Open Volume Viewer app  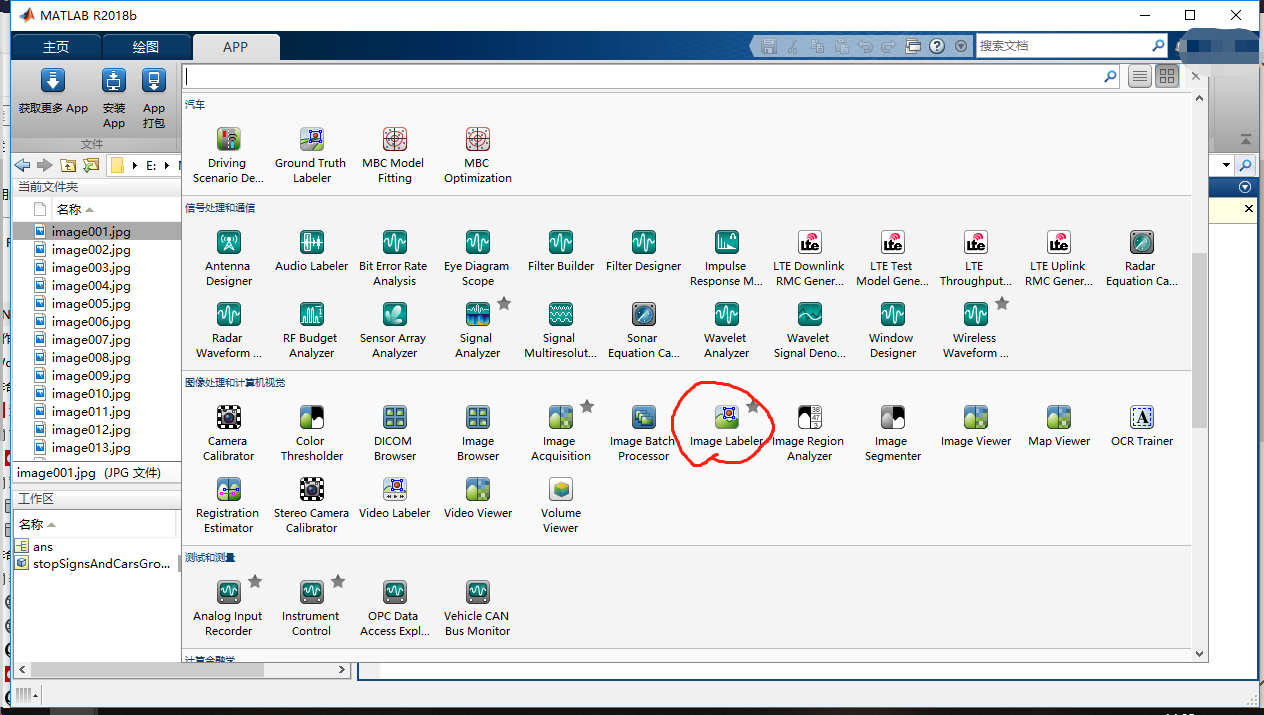point(560,505)
